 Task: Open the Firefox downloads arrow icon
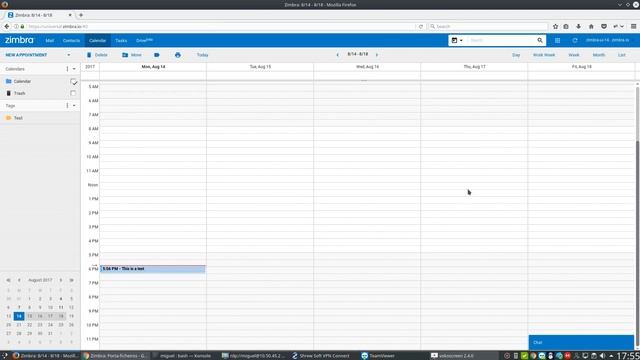point(578,27)
